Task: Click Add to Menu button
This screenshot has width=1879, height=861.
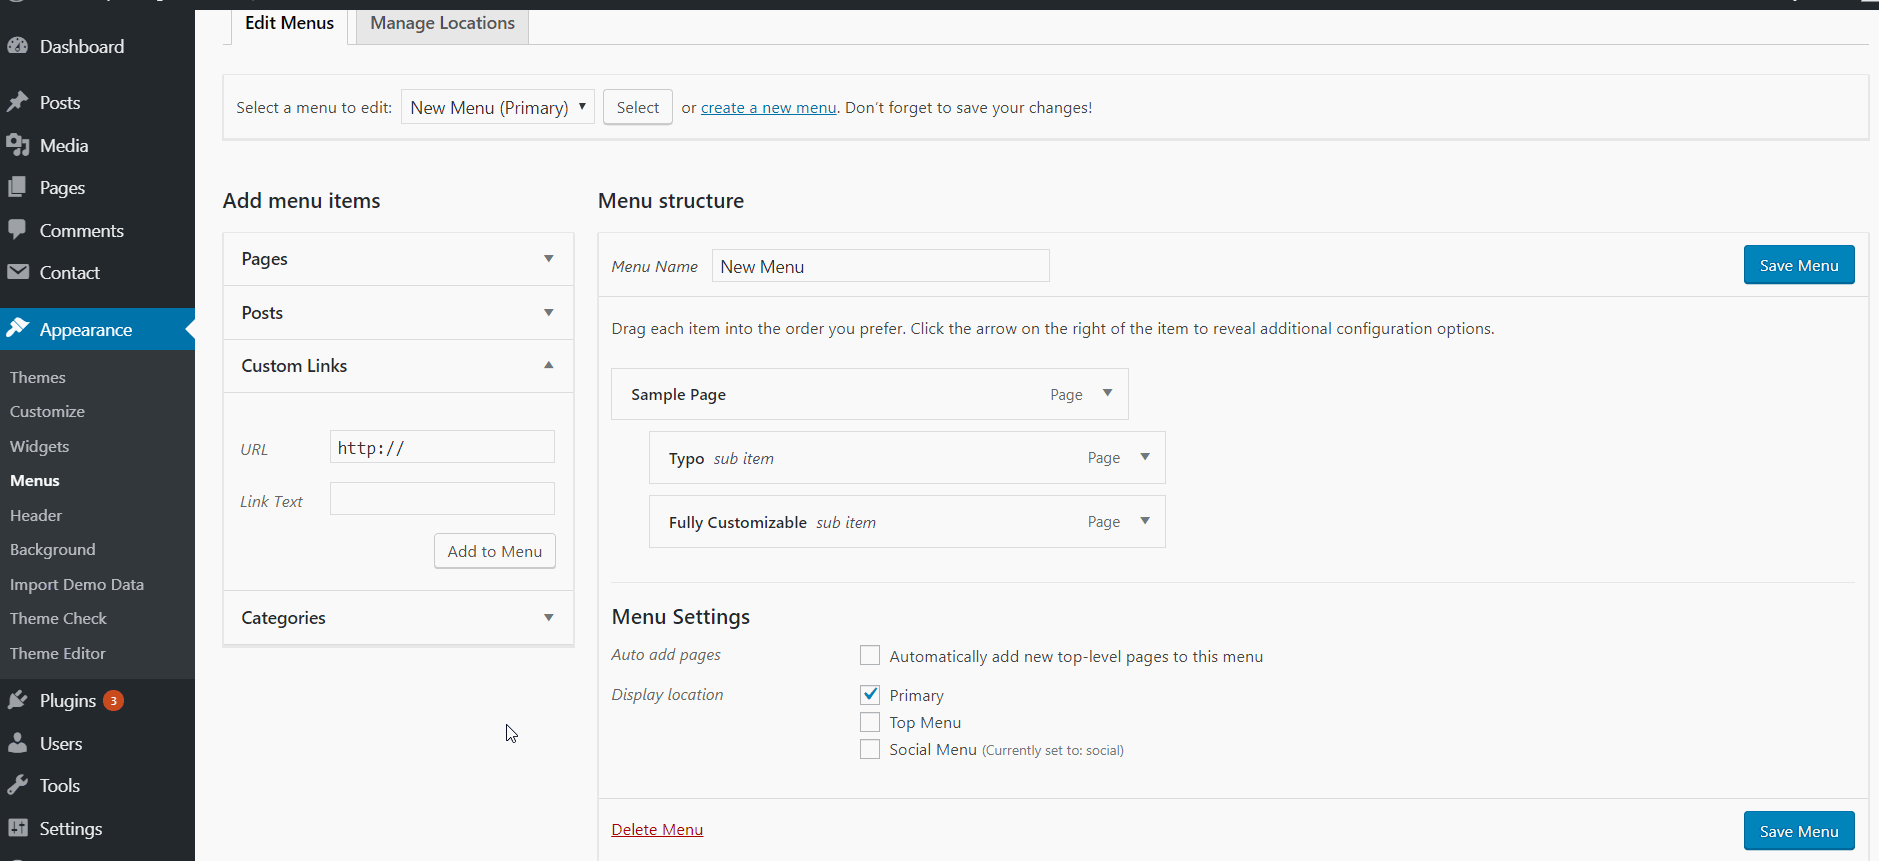Action: pyautogui.click(x=495, y=551)
